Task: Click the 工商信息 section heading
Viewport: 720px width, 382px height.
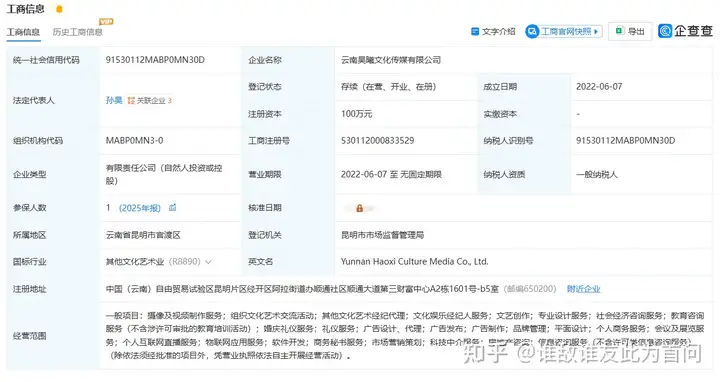Action: tap(26, 9)
